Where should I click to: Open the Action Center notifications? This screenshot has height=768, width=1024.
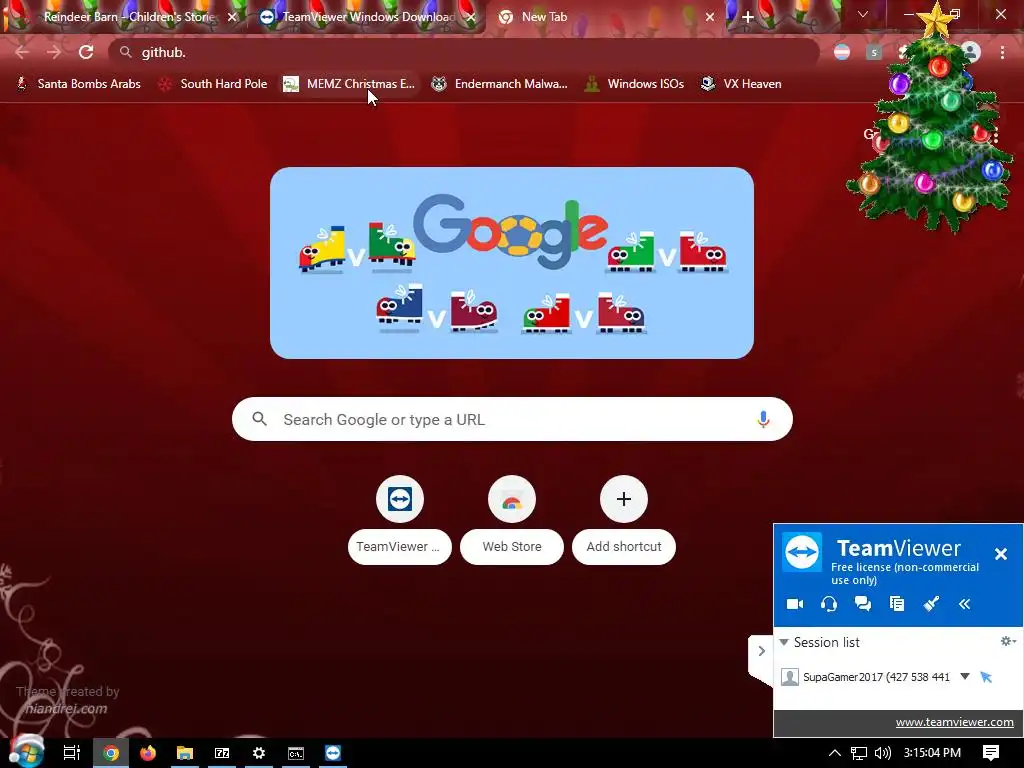click(991, 753)
